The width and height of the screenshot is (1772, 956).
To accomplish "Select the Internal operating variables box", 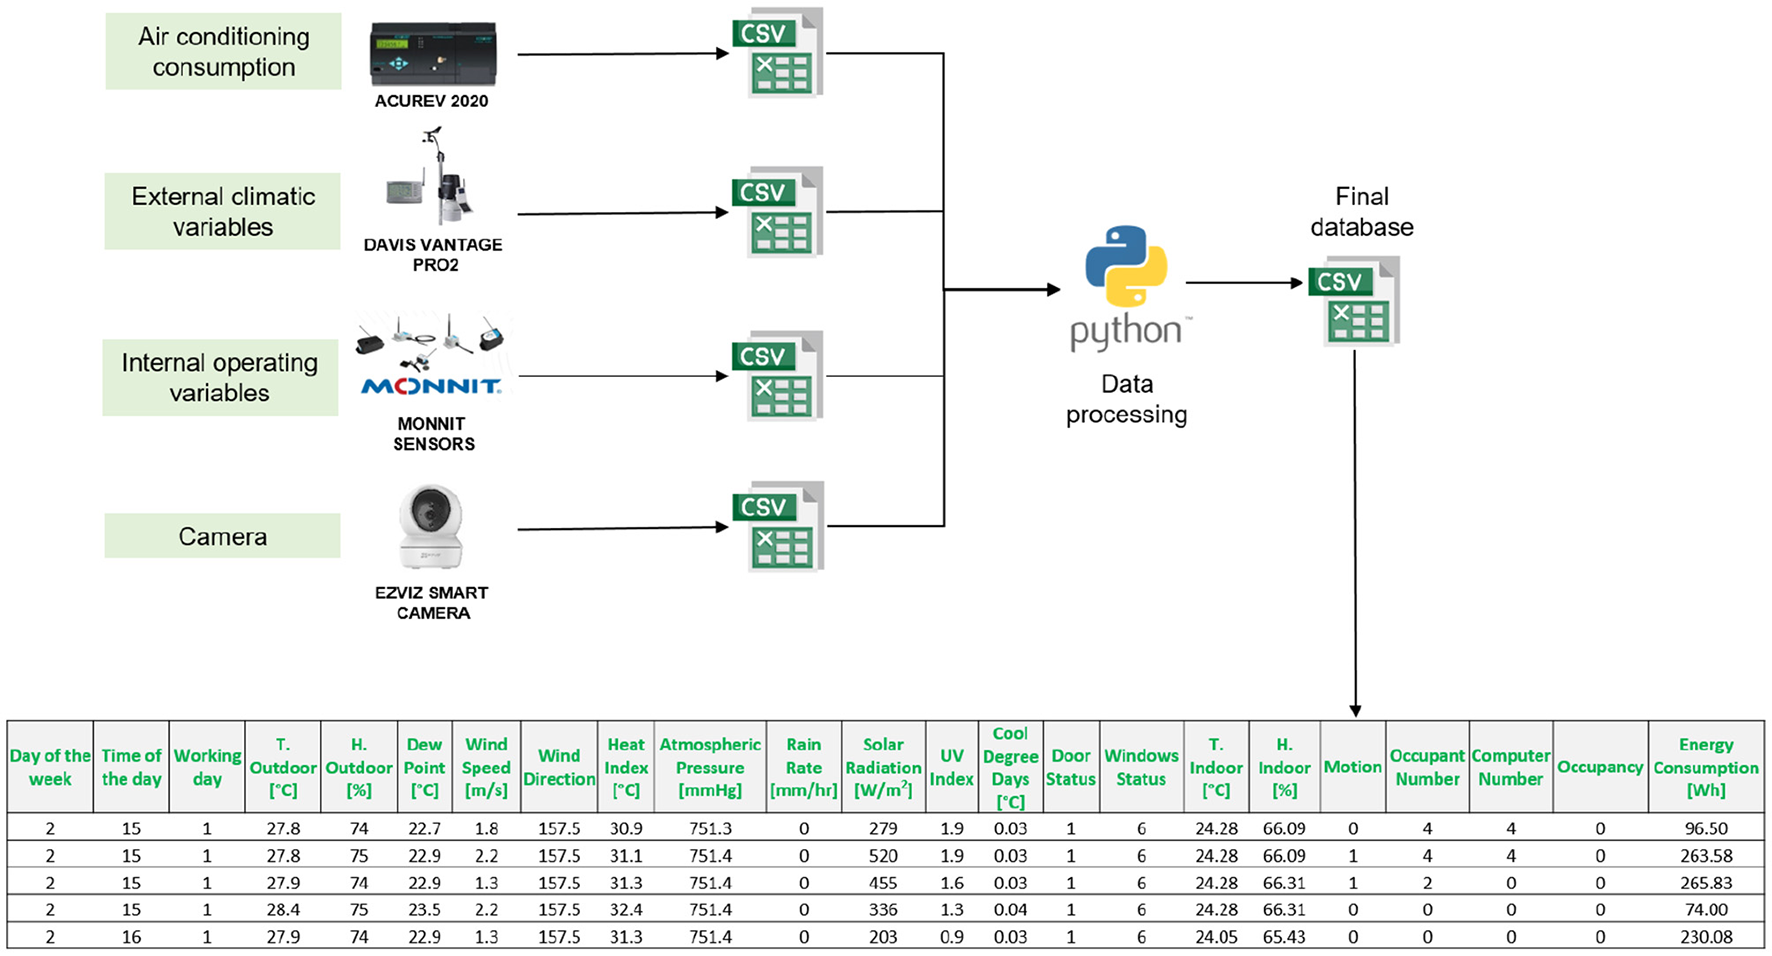I will pos(220,377).
